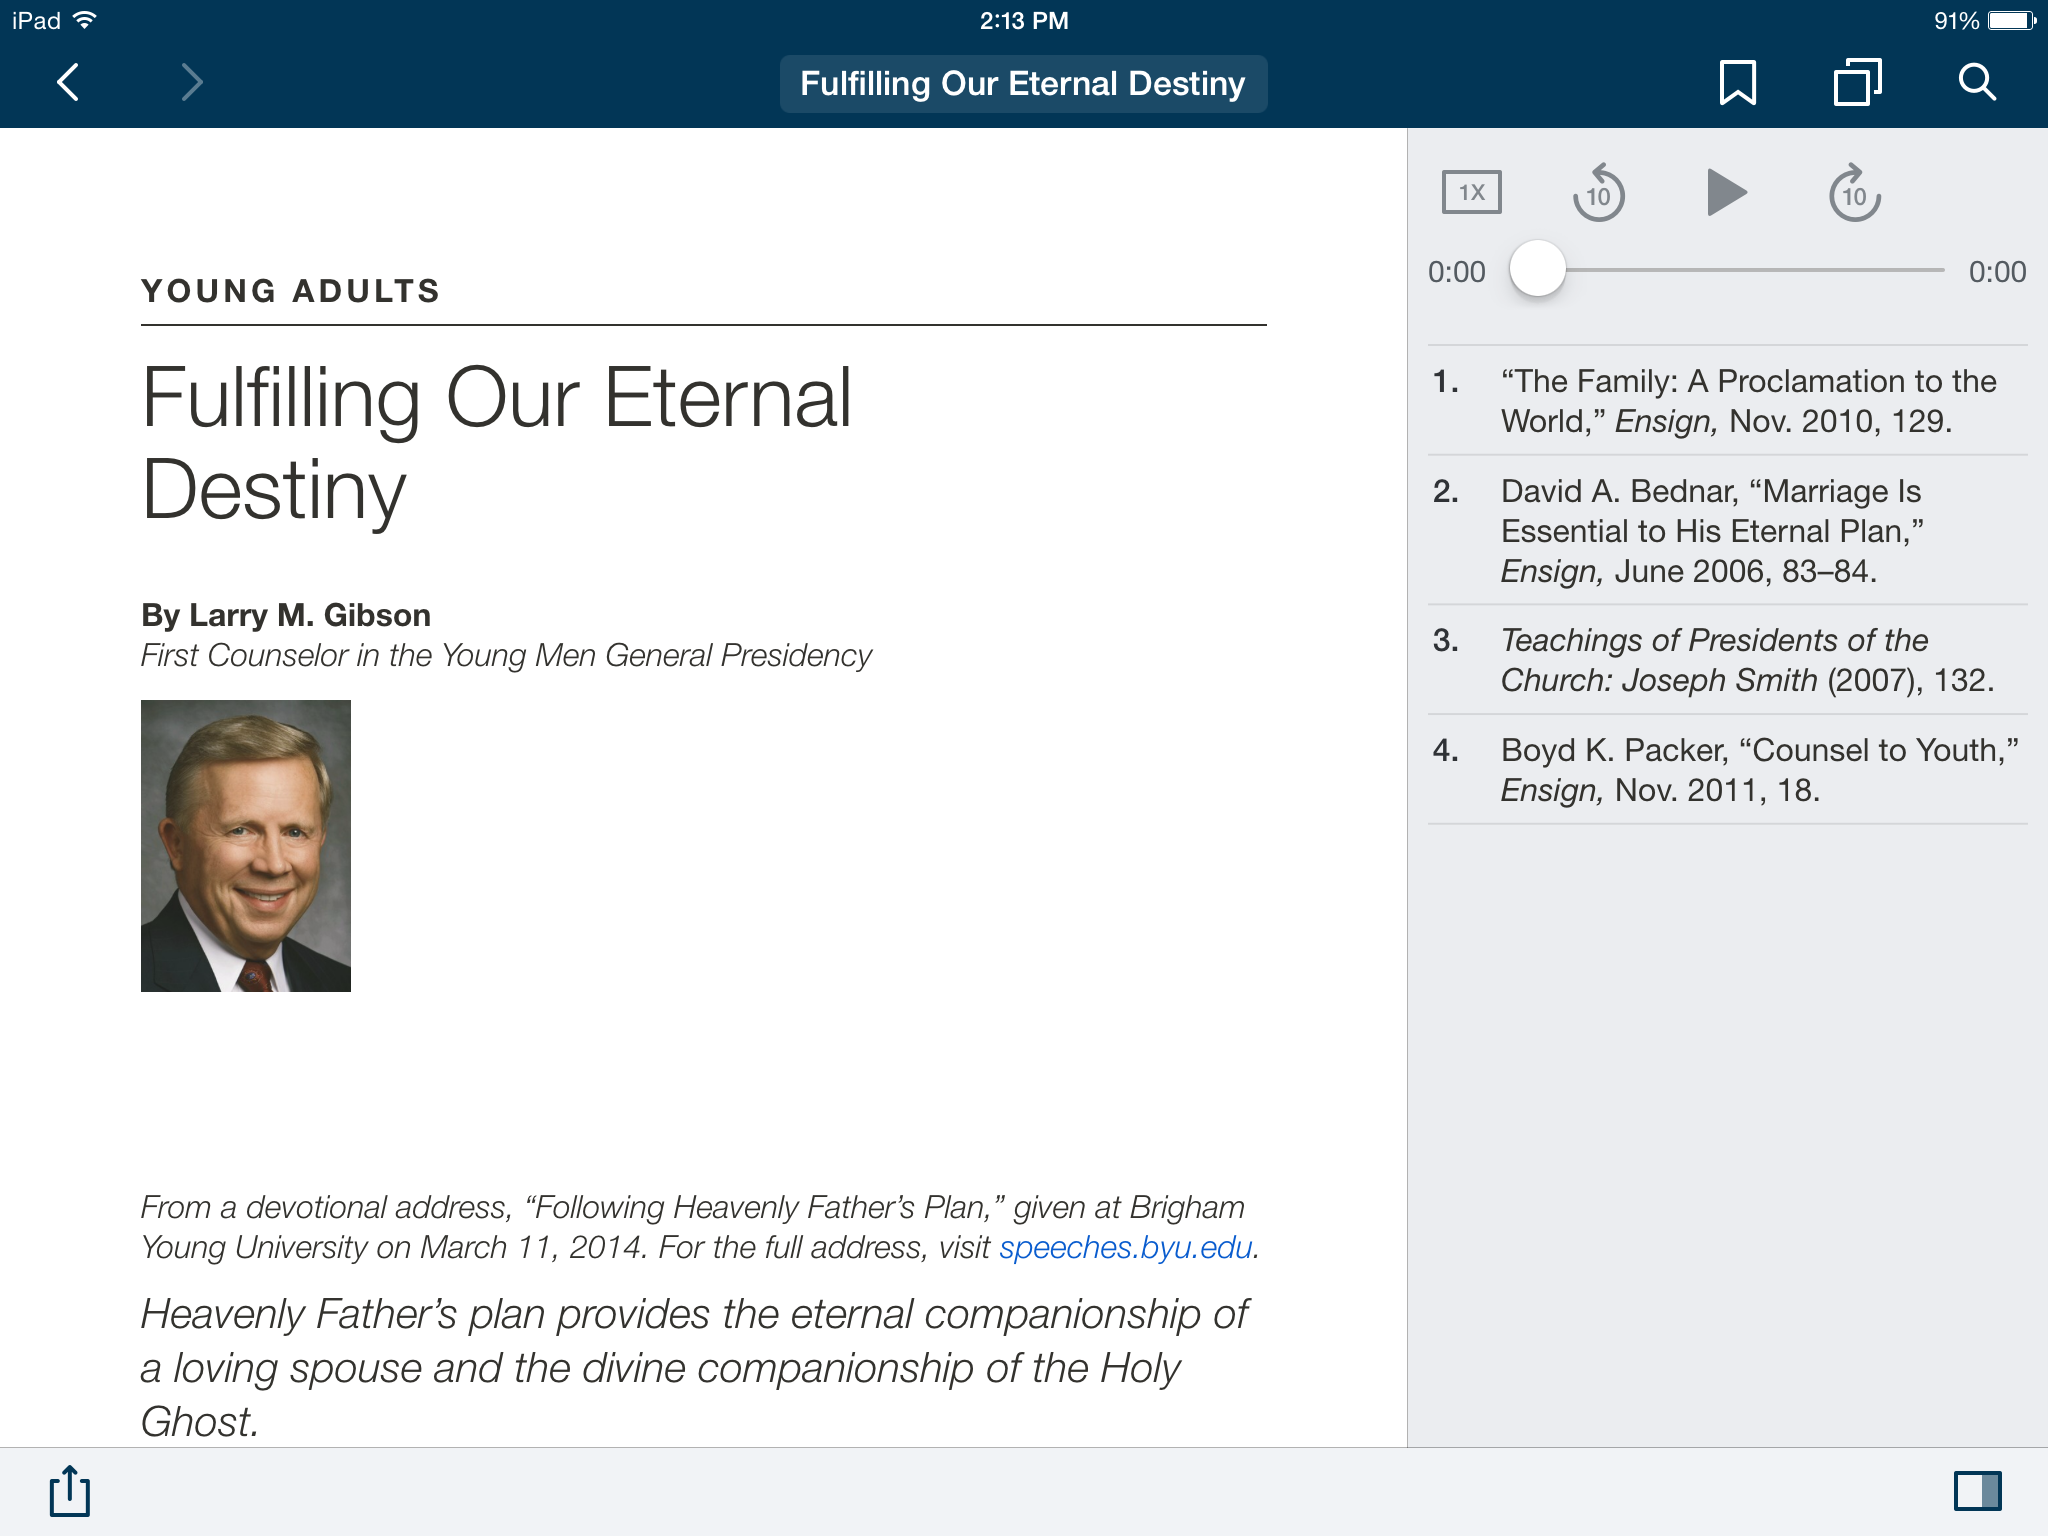Play the article audio
The image size is (2048, 1536).
coord(1726,192)
